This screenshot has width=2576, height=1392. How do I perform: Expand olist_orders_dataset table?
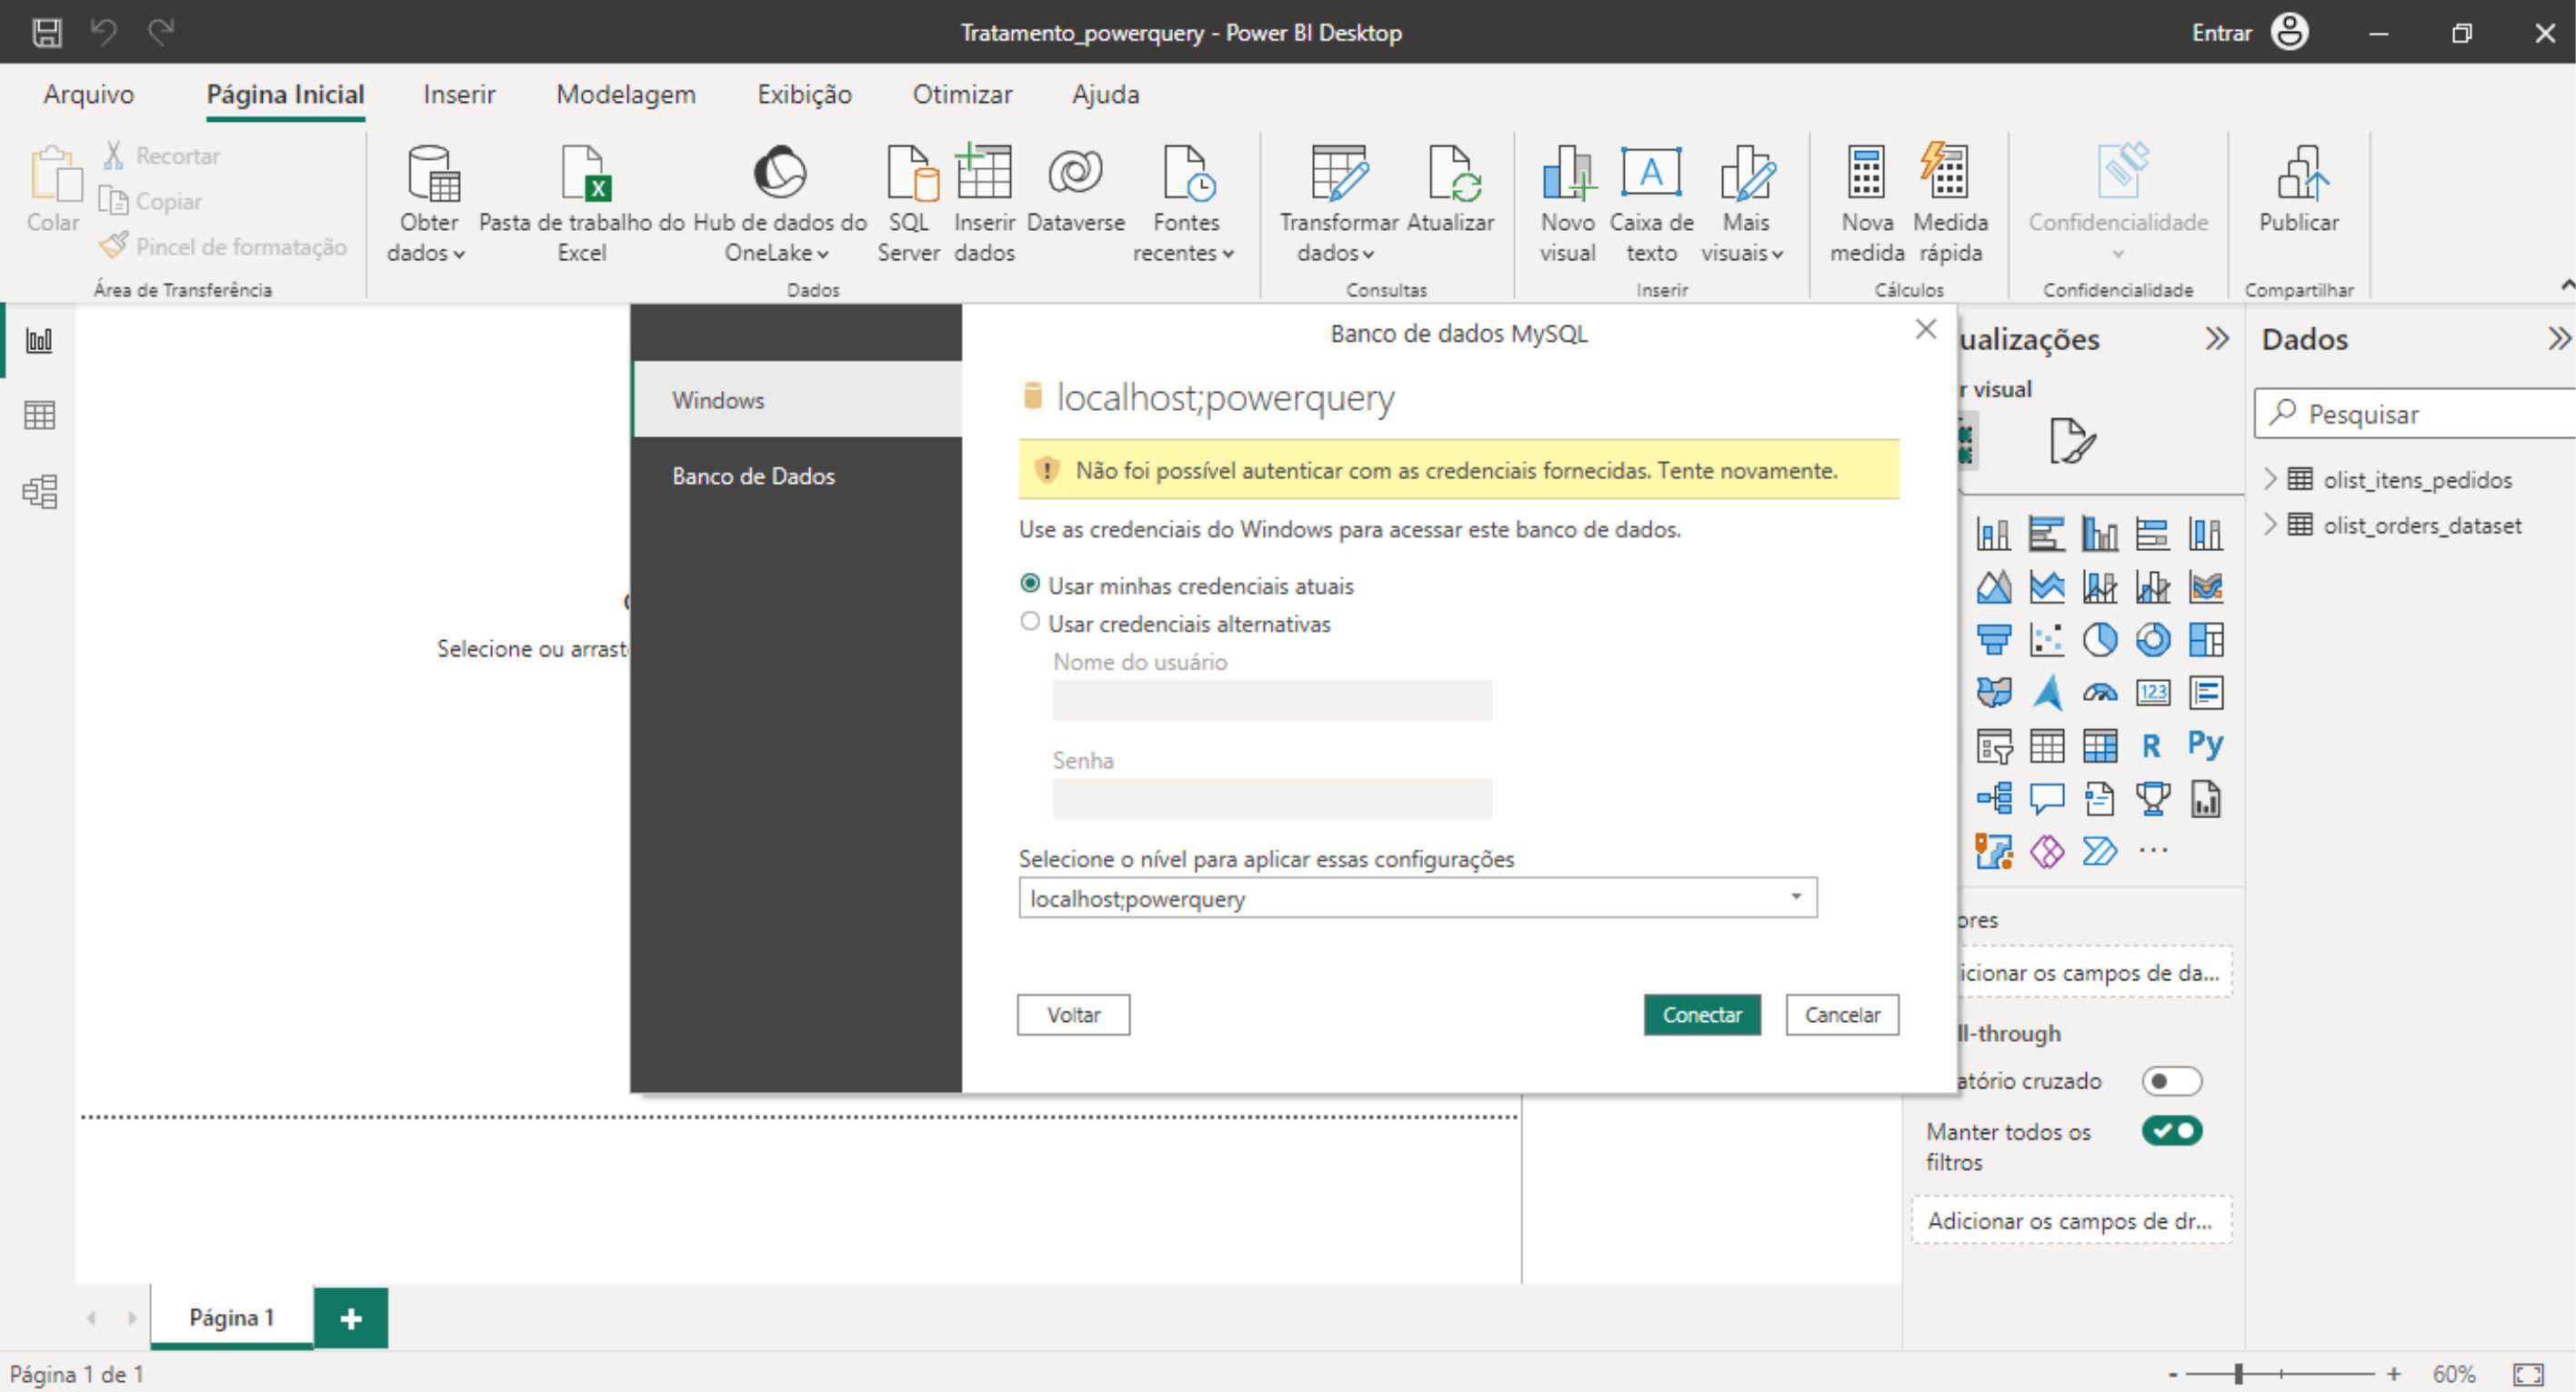(2270, 525)
